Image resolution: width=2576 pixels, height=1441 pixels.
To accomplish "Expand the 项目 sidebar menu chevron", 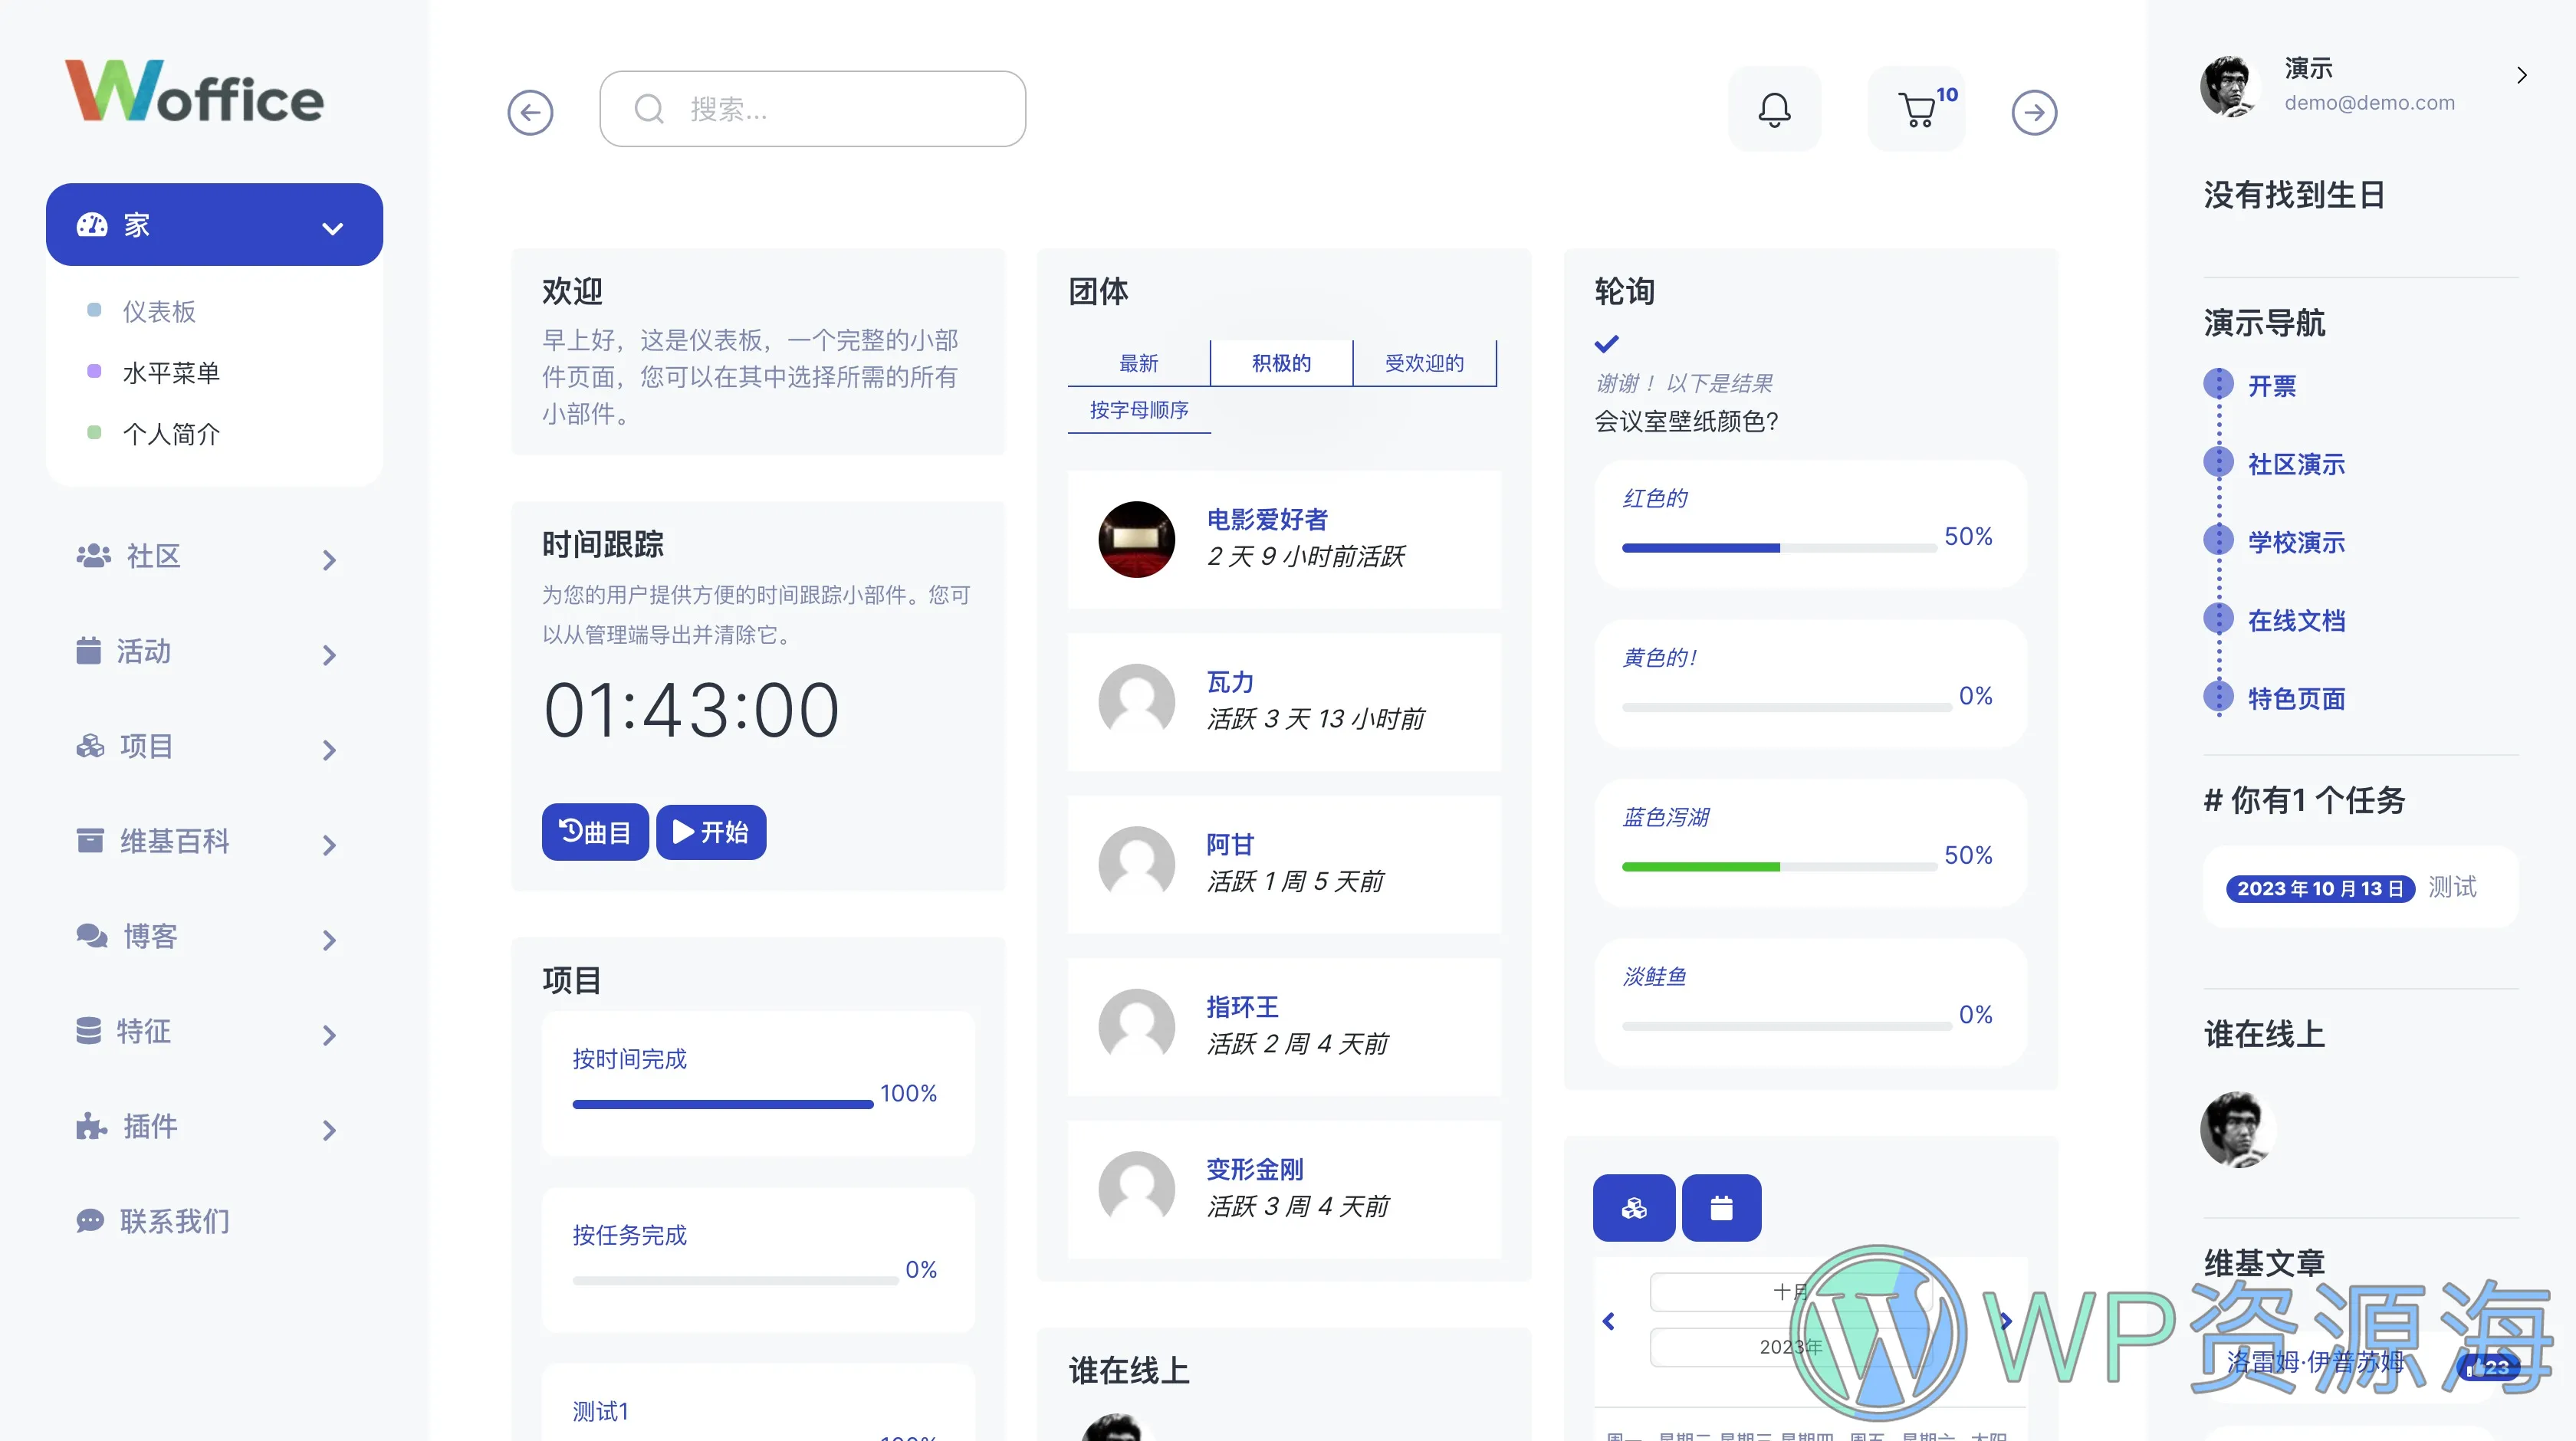I will [x=329, y=750].
